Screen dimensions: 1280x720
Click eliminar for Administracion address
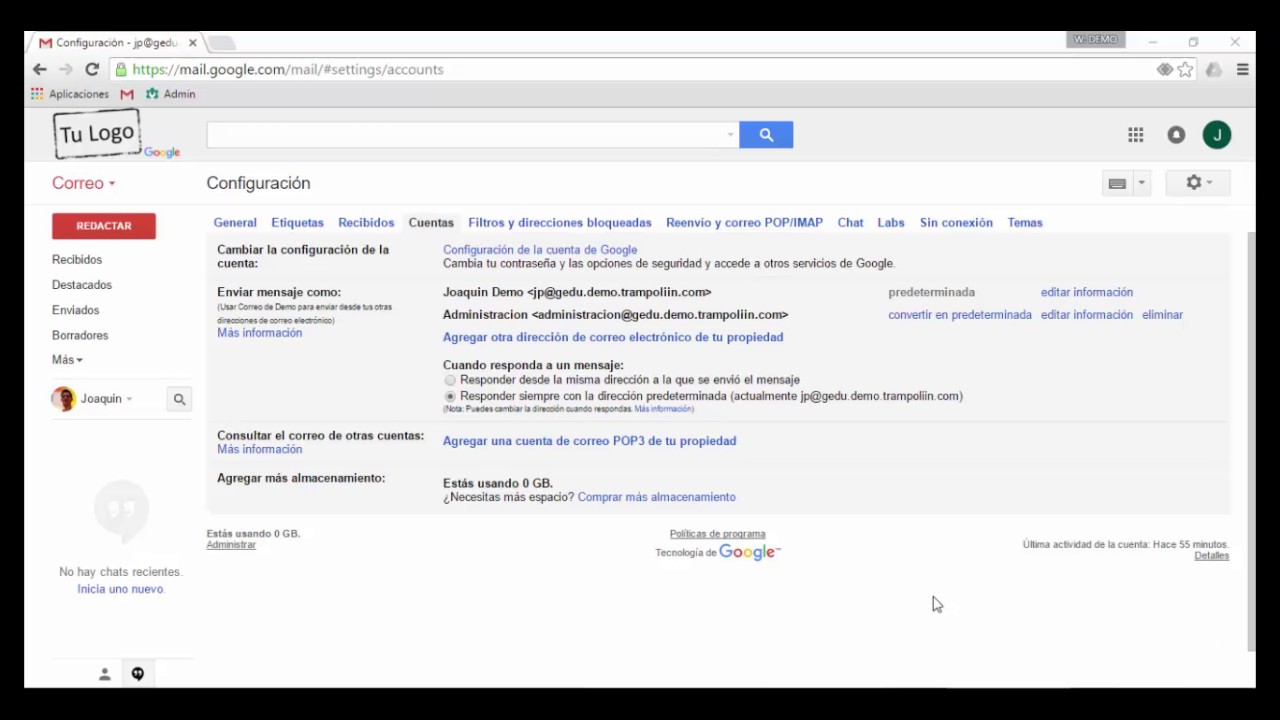point(1162,315)
